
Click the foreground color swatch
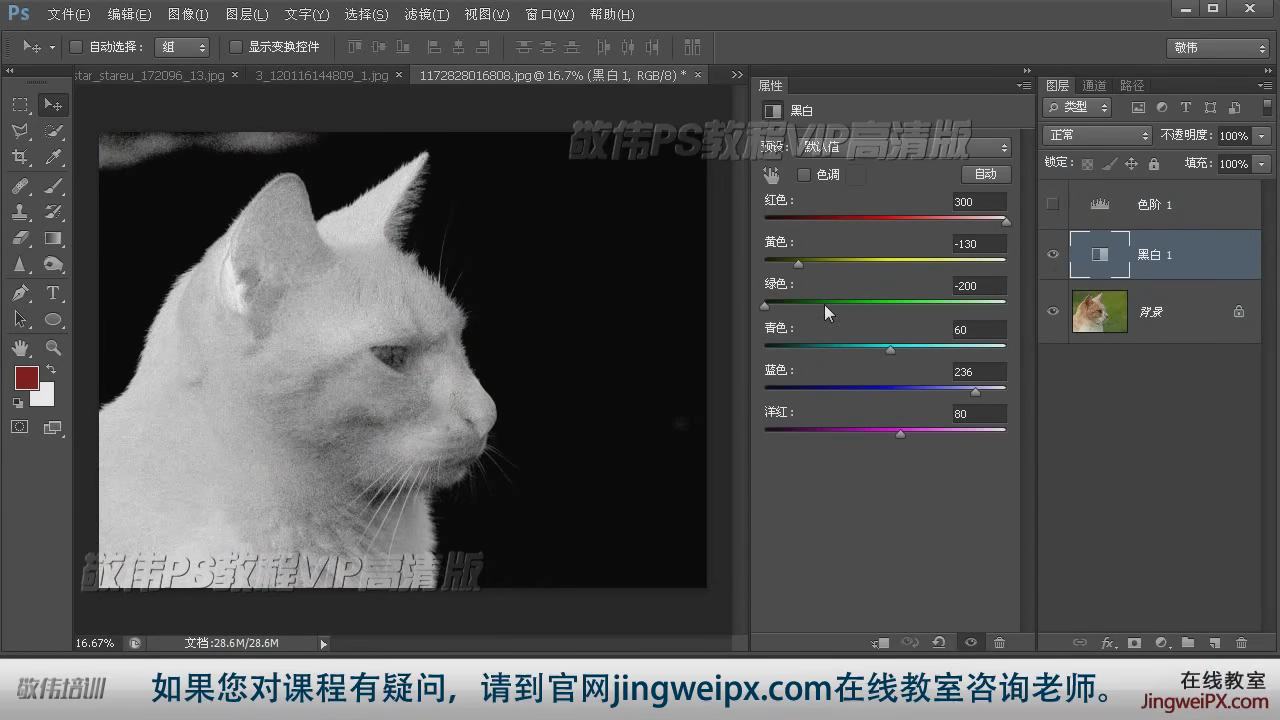pos(27,378)
